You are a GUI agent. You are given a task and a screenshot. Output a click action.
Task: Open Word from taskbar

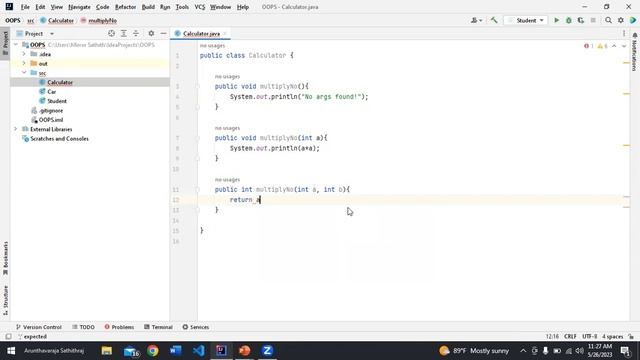click(x=176, y=351)
